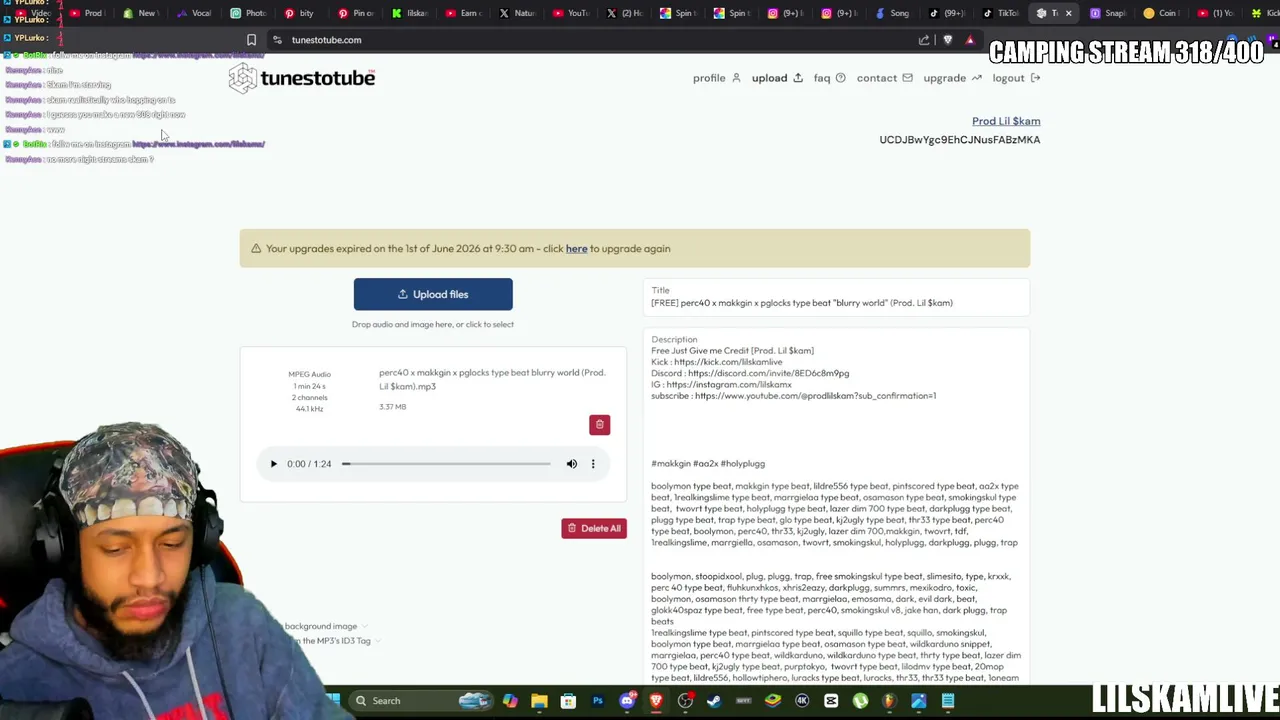The image size is (1280, 720).
Task: Open the profile page from the header
Action: coord(716,78)
